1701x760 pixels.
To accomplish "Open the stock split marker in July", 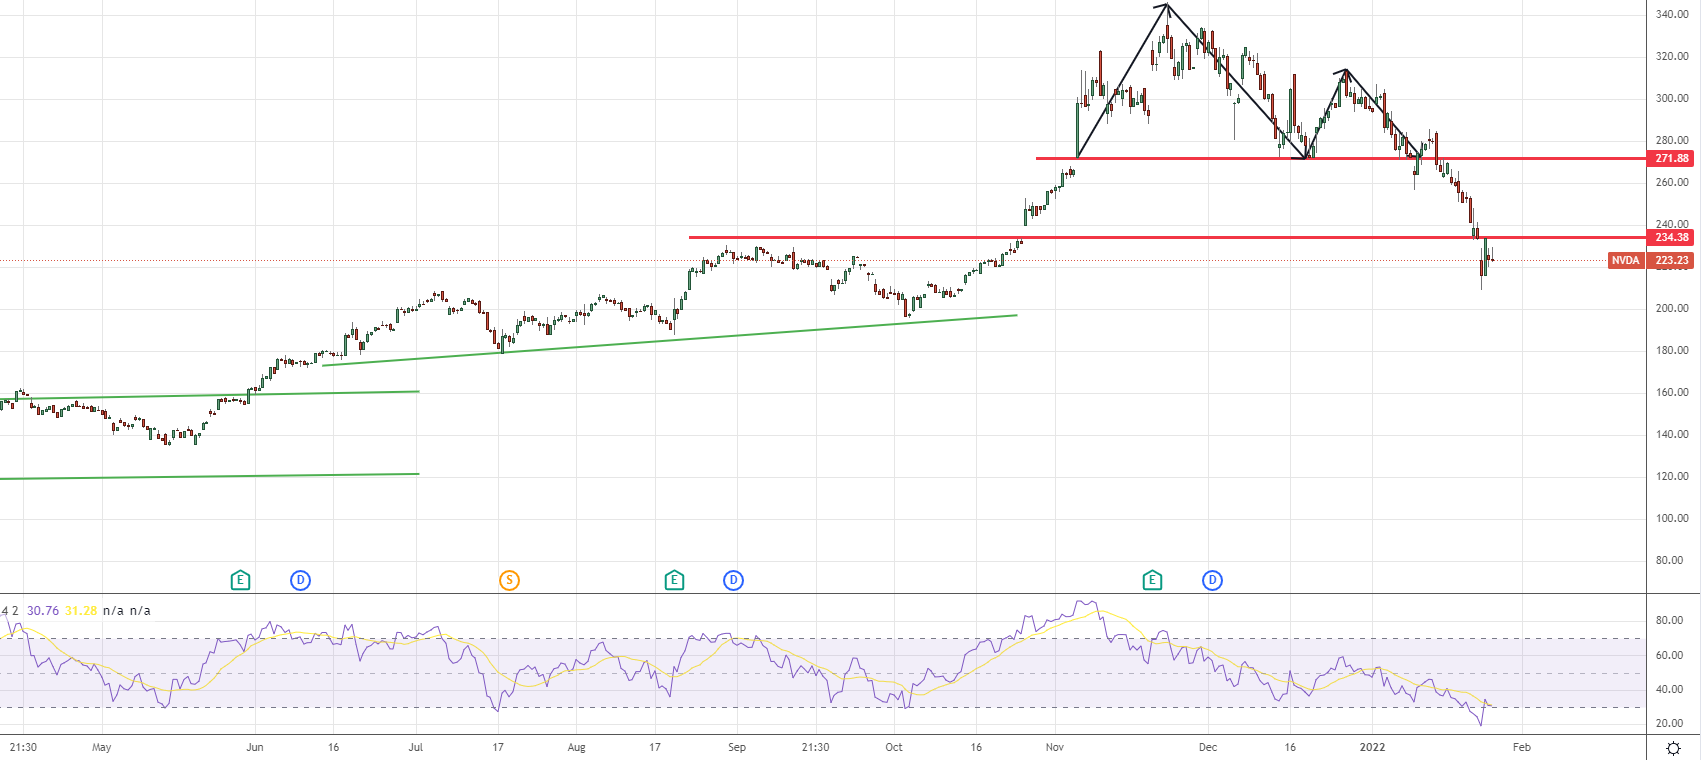I will (x=509, y=580).
